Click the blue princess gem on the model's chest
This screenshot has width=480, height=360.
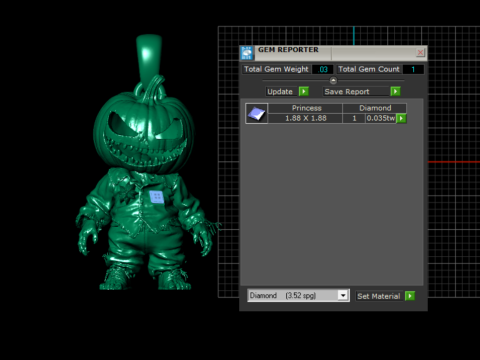(156, 197)
